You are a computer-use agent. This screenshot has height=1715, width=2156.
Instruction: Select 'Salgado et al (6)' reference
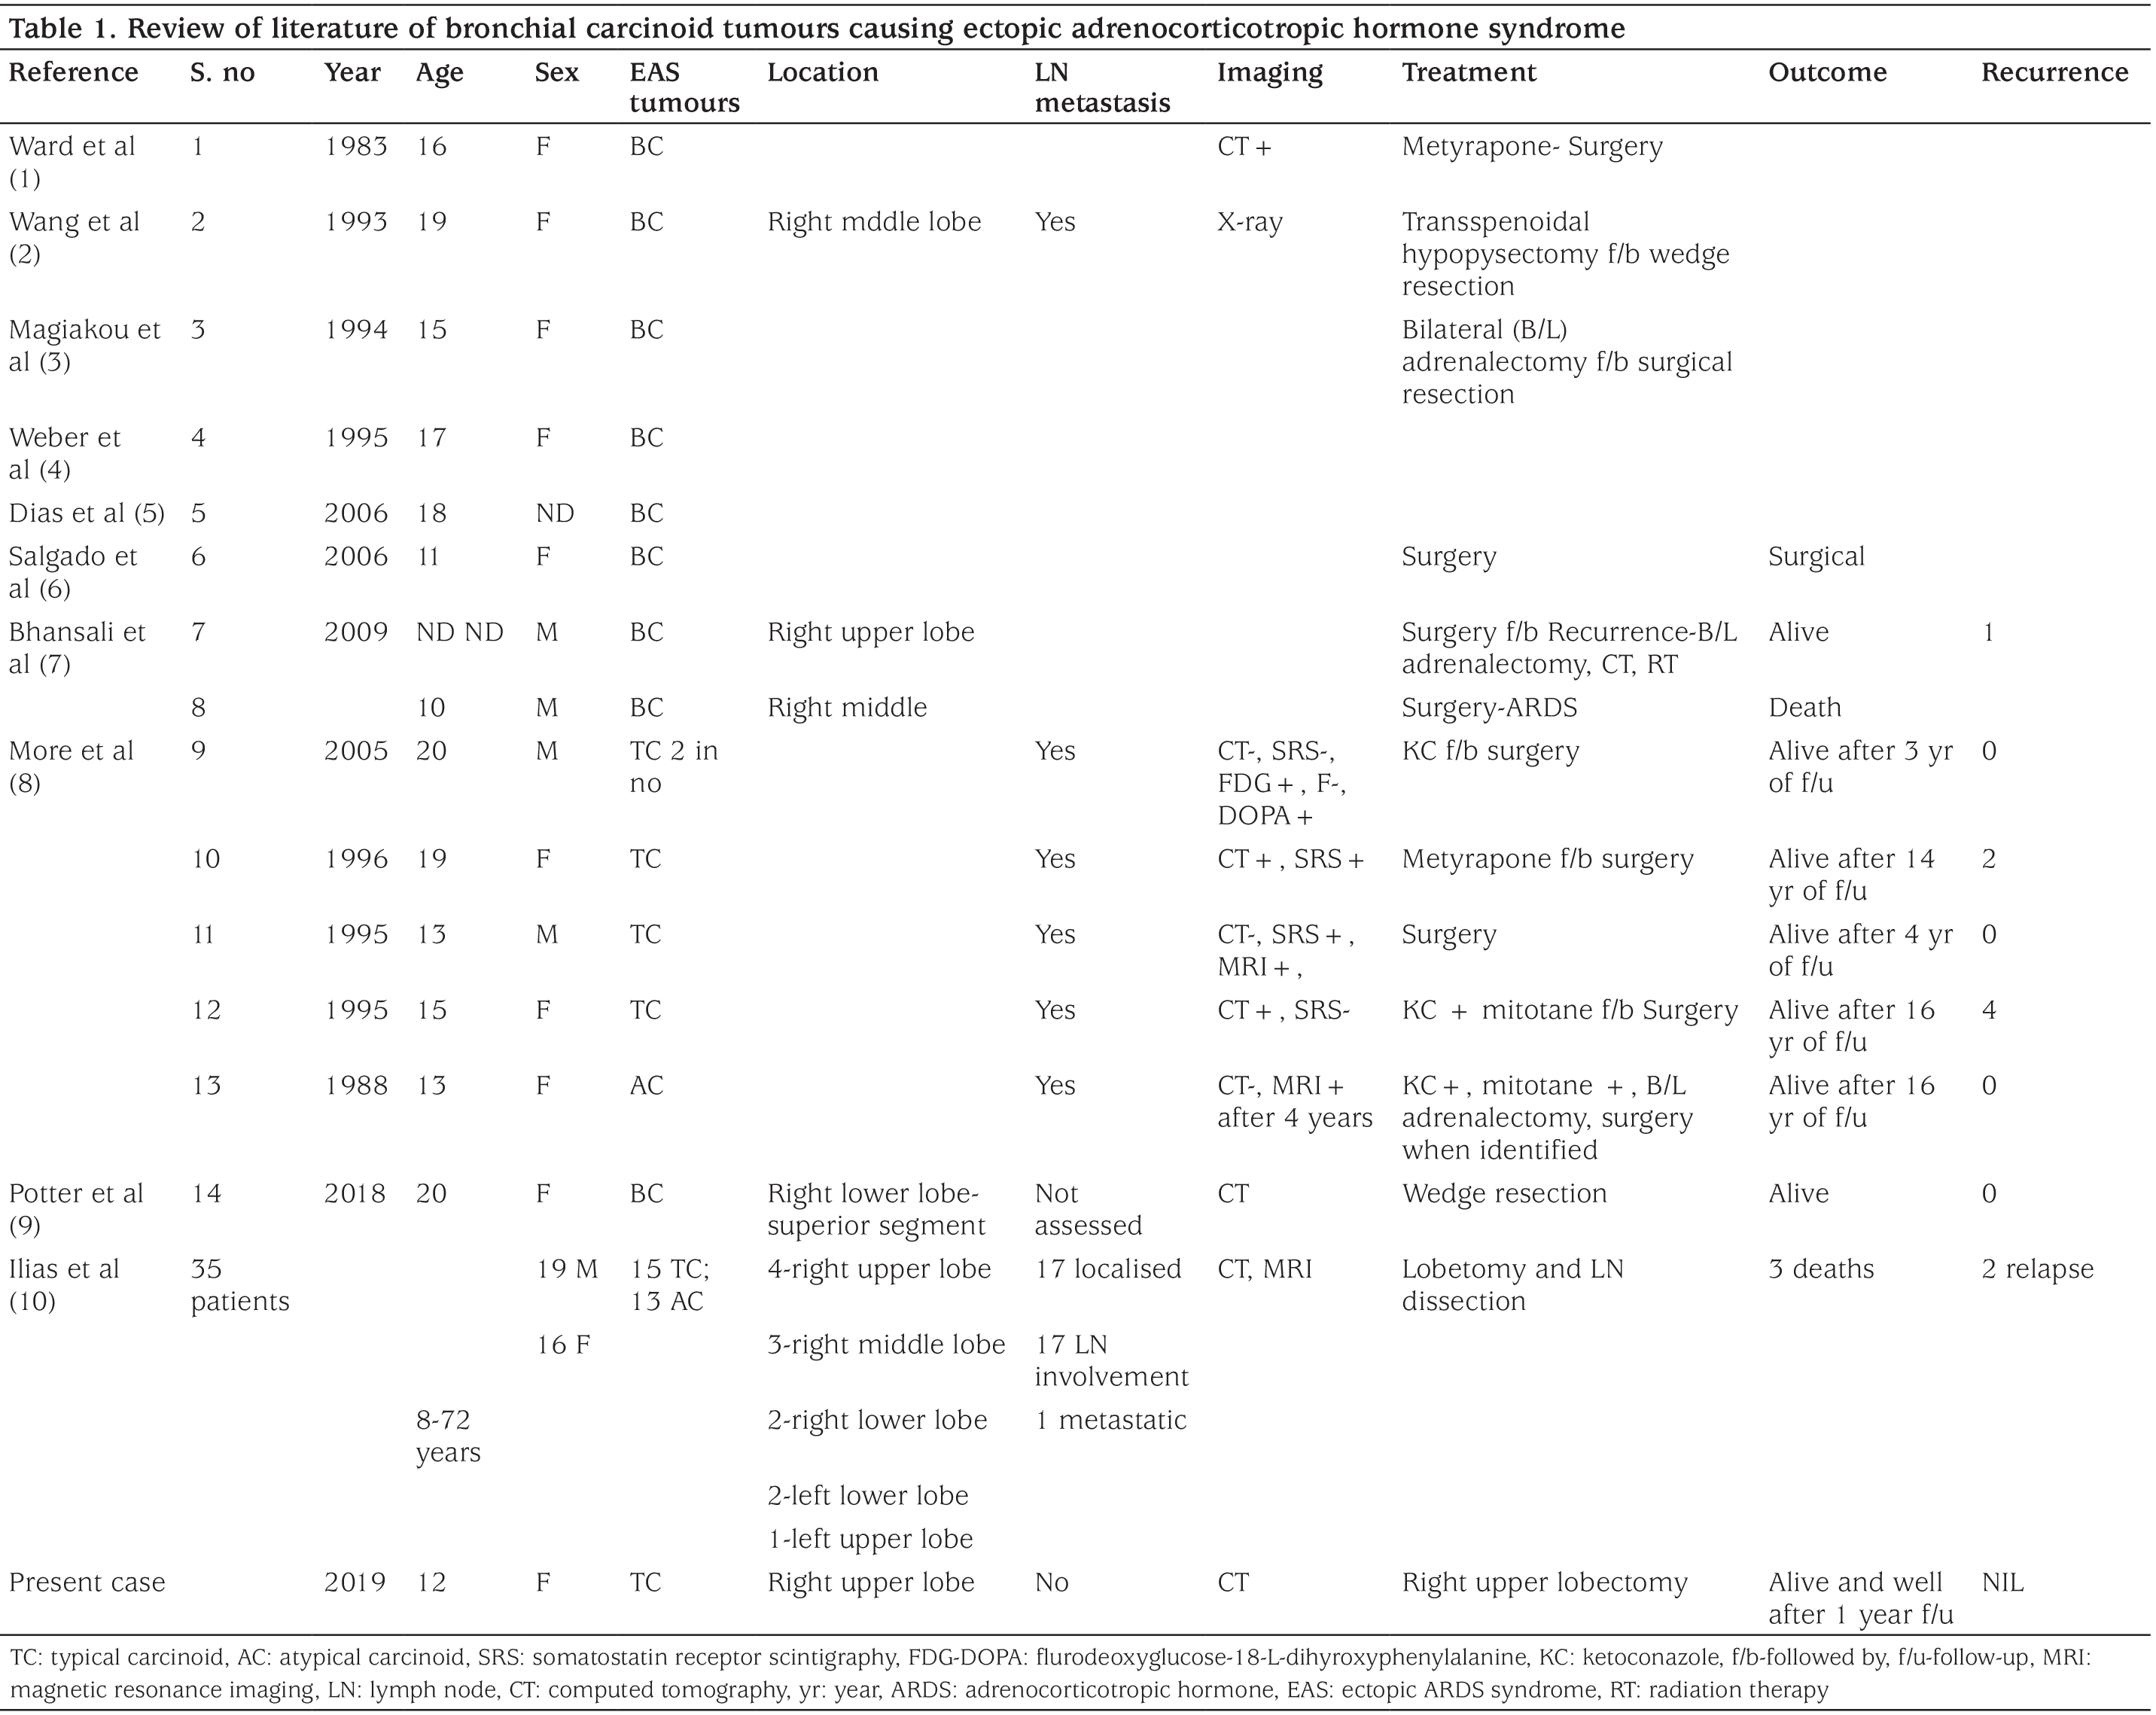pos(73,573)
